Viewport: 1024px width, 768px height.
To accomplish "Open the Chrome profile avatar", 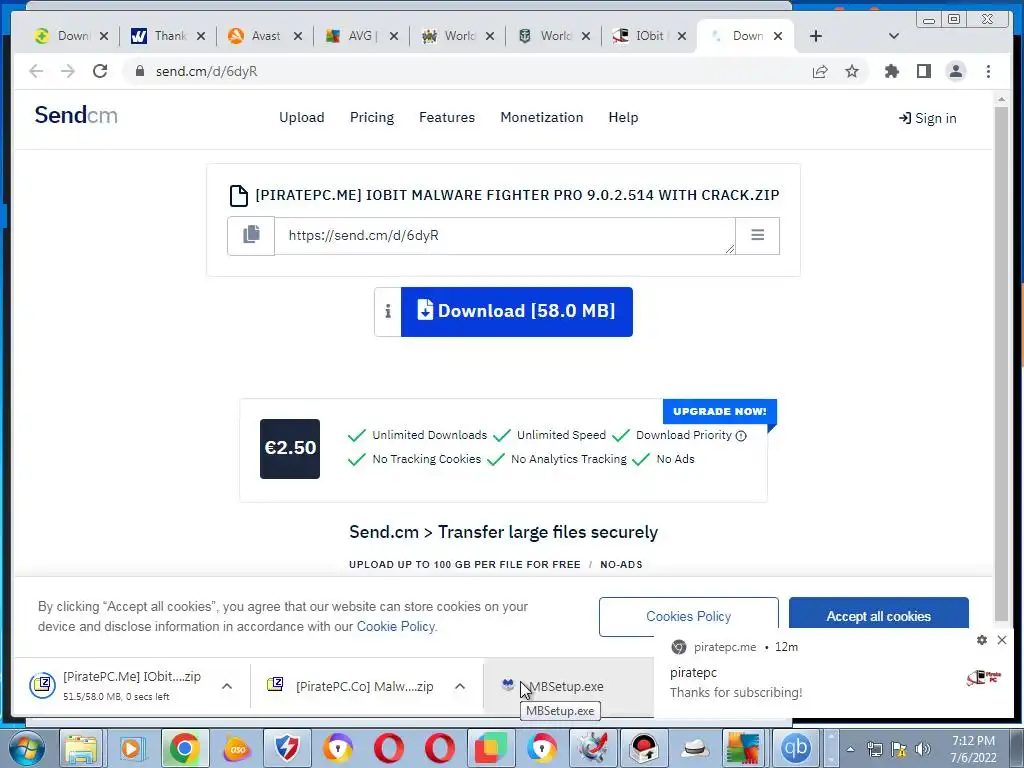I will click(x=955, y=71).
